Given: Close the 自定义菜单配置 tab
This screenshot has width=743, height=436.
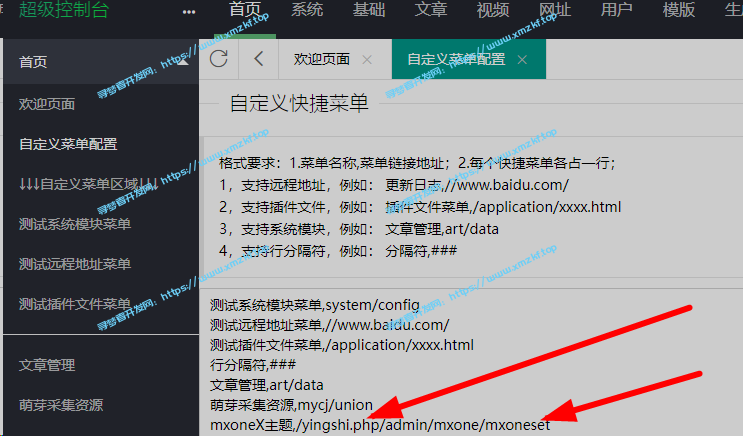Looking at the screenshot, I should (x=522, y=60).
